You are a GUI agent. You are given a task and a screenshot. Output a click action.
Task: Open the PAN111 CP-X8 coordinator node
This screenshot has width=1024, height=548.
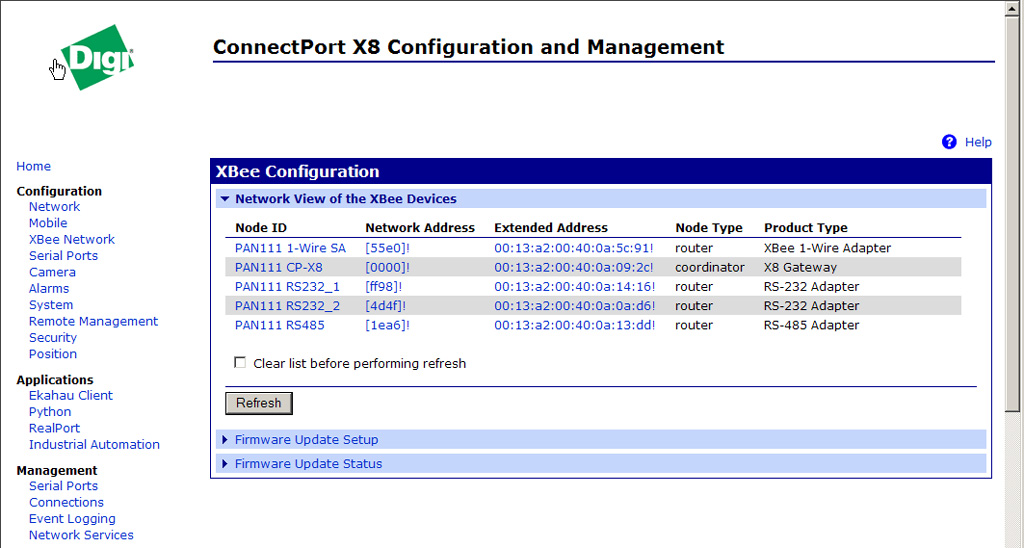pos(278,267)
